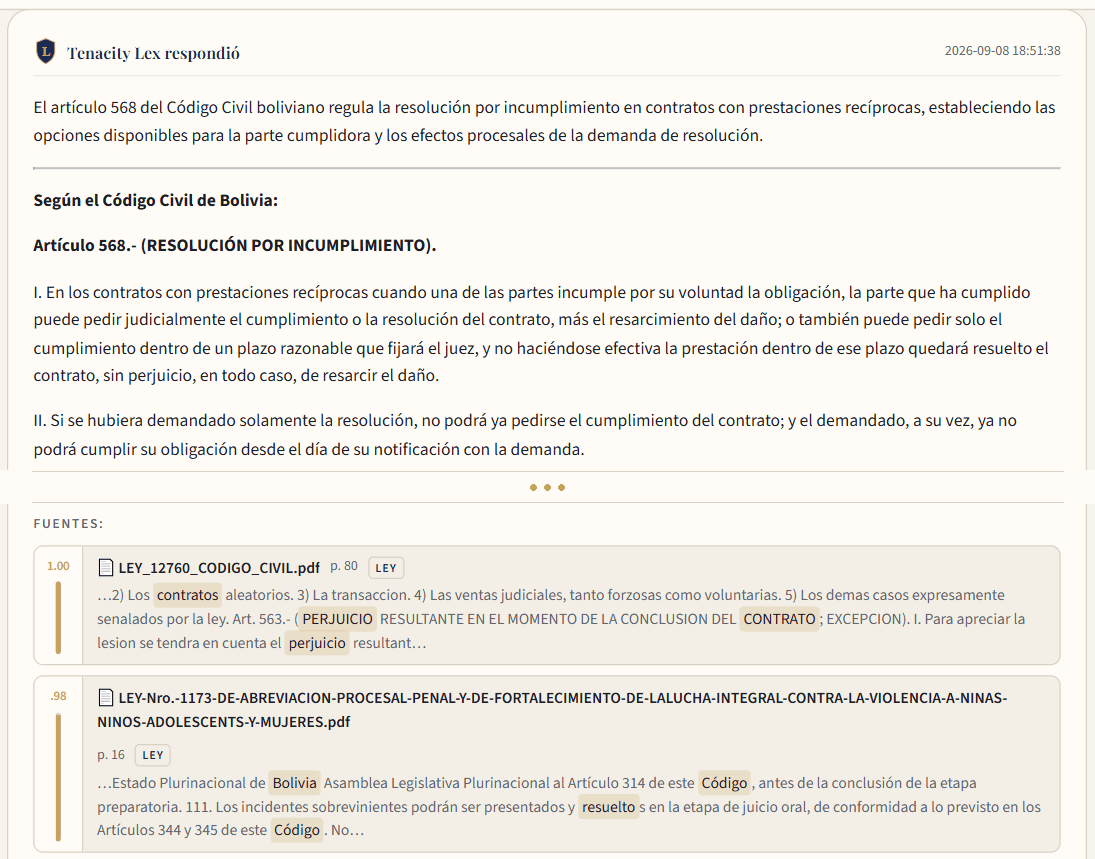Click highlighted 'PERJUICIO' in uppercase in first source

click(337, 619)
